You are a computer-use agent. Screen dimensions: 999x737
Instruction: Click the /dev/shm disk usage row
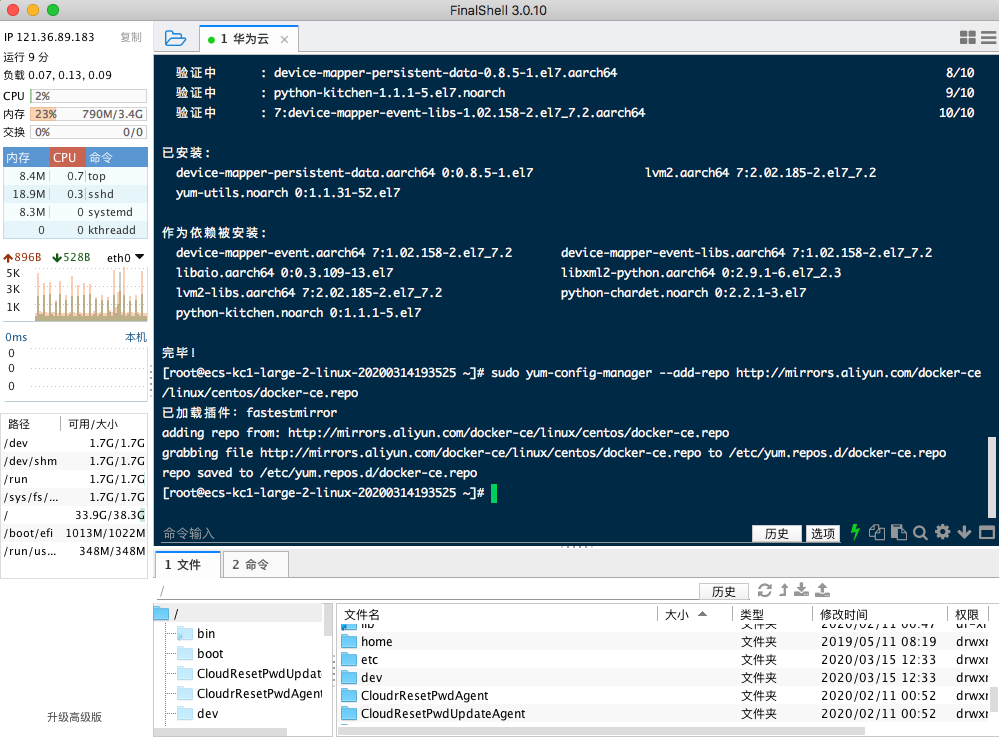75,461
